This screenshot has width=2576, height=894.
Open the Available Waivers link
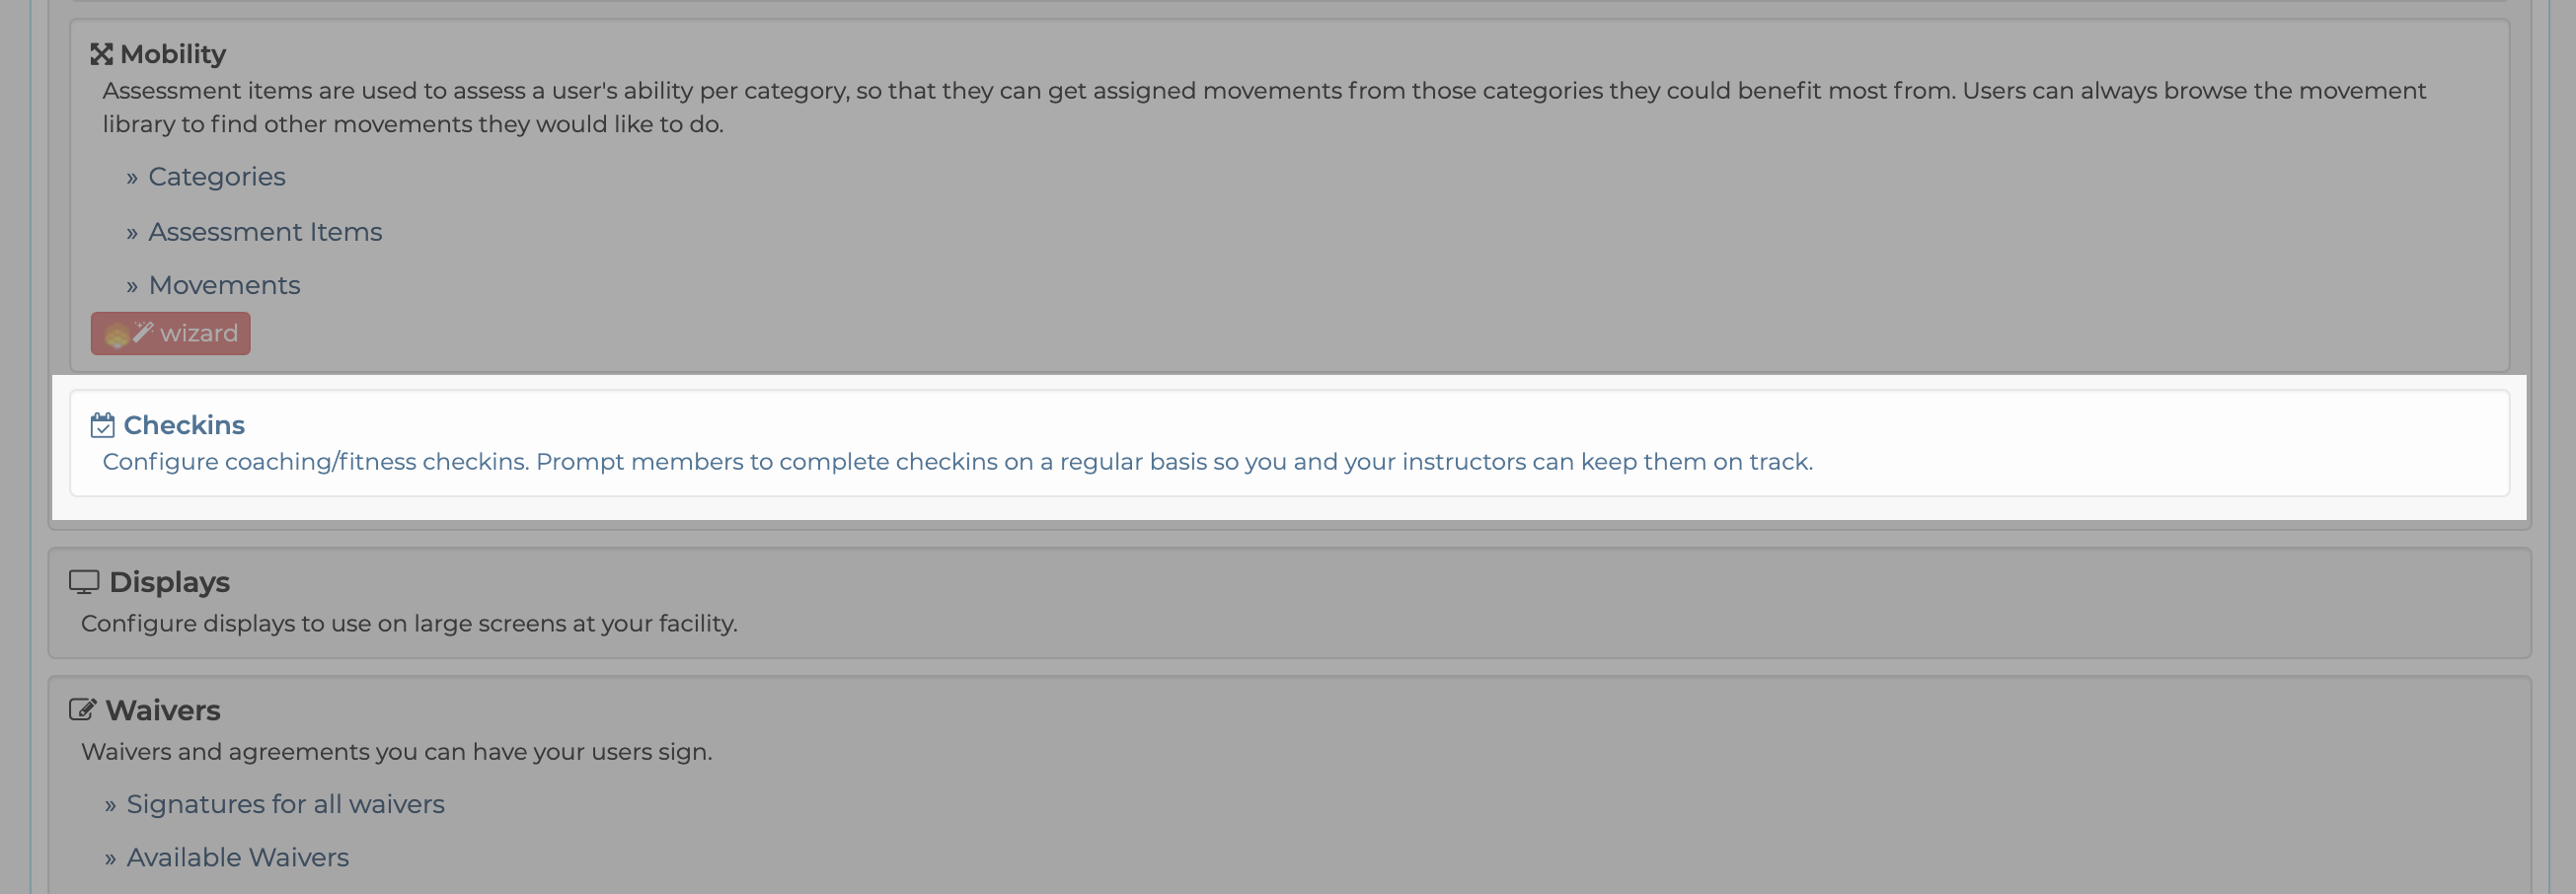pos(238,858)
